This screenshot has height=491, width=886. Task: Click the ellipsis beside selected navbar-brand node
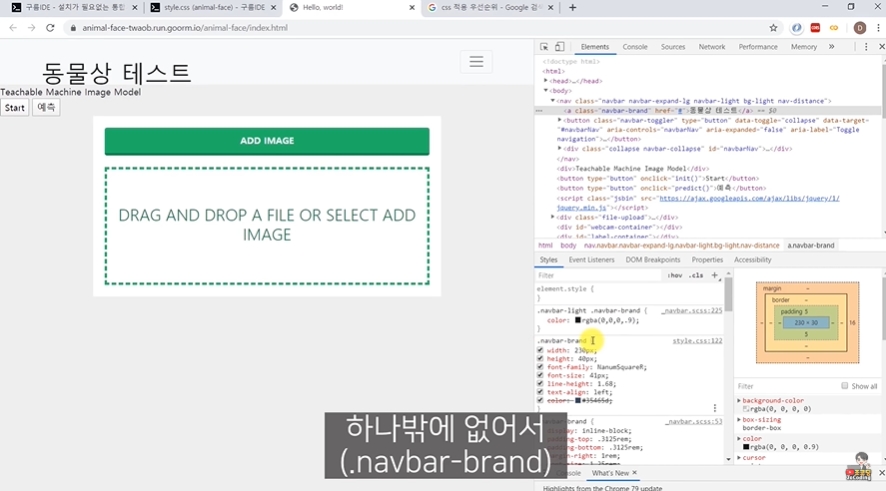pos(539,111)
